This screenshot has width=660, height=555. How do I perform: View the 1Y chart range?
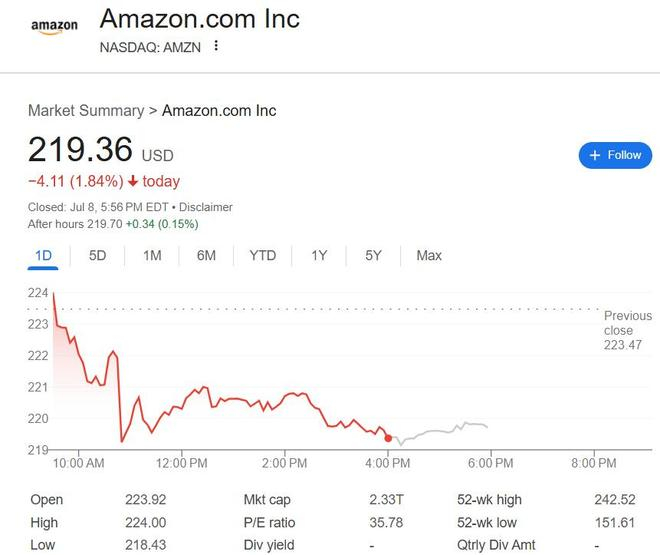(x=319, y=256)
